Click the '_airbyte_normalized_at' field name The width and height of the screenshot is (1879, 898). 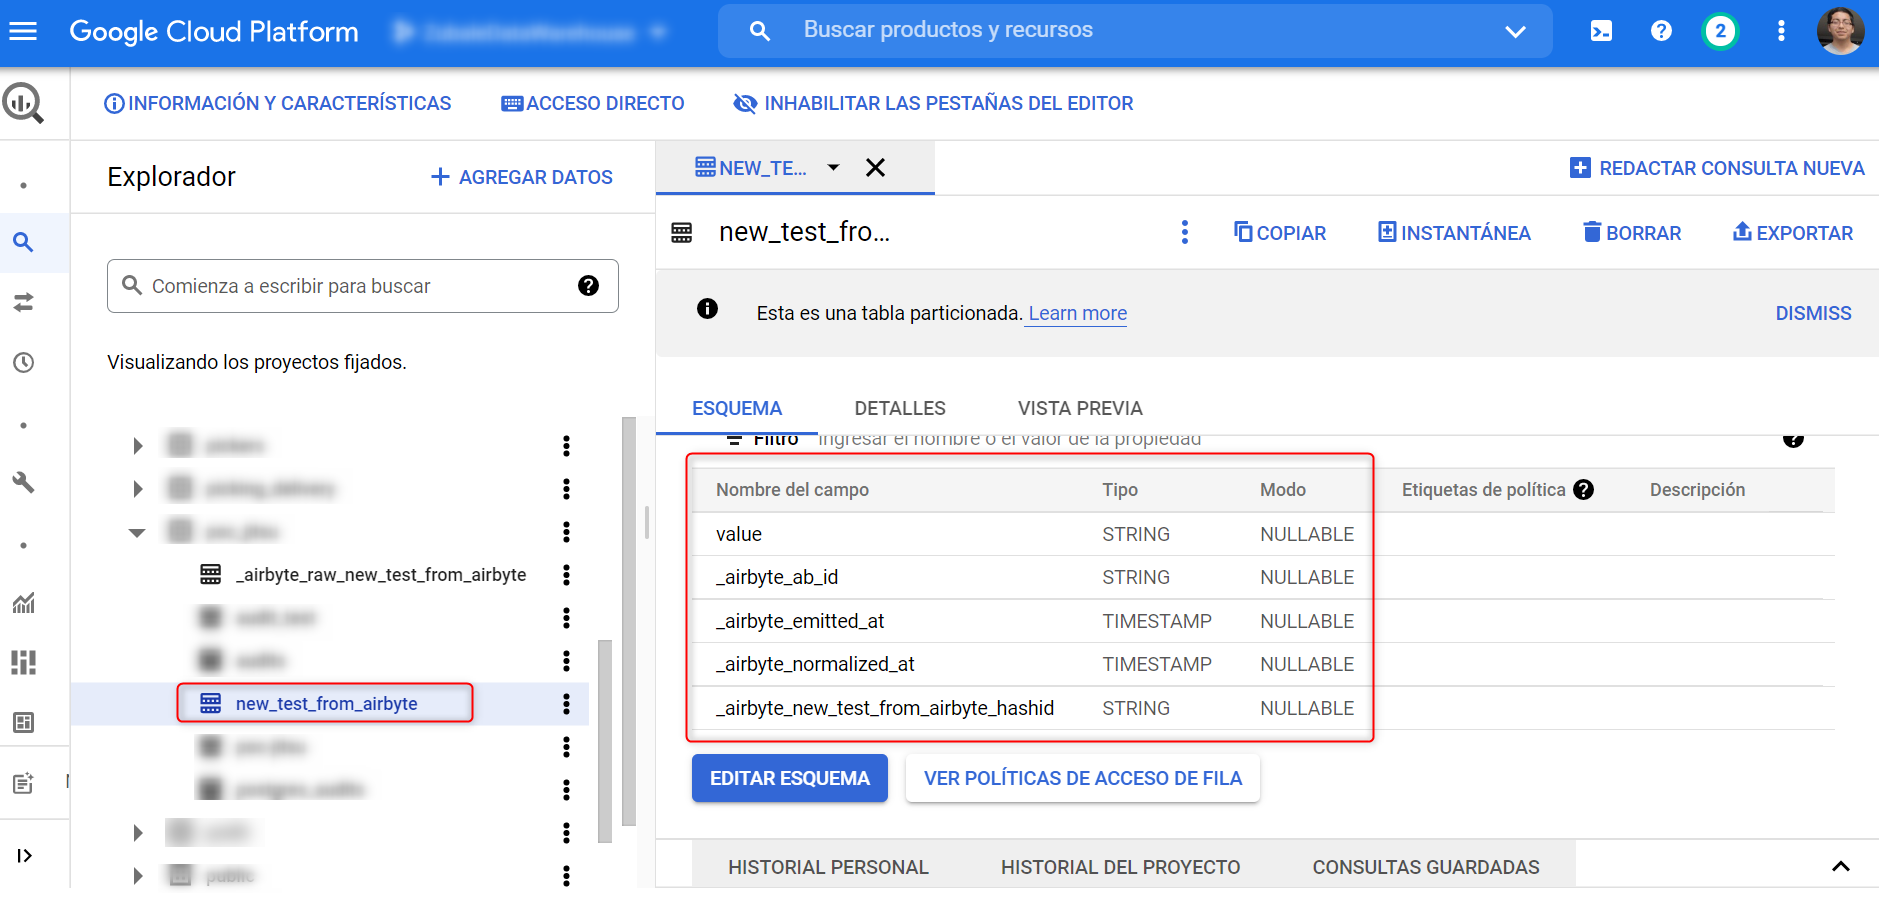pyautogui.click(x=815, y=664)
